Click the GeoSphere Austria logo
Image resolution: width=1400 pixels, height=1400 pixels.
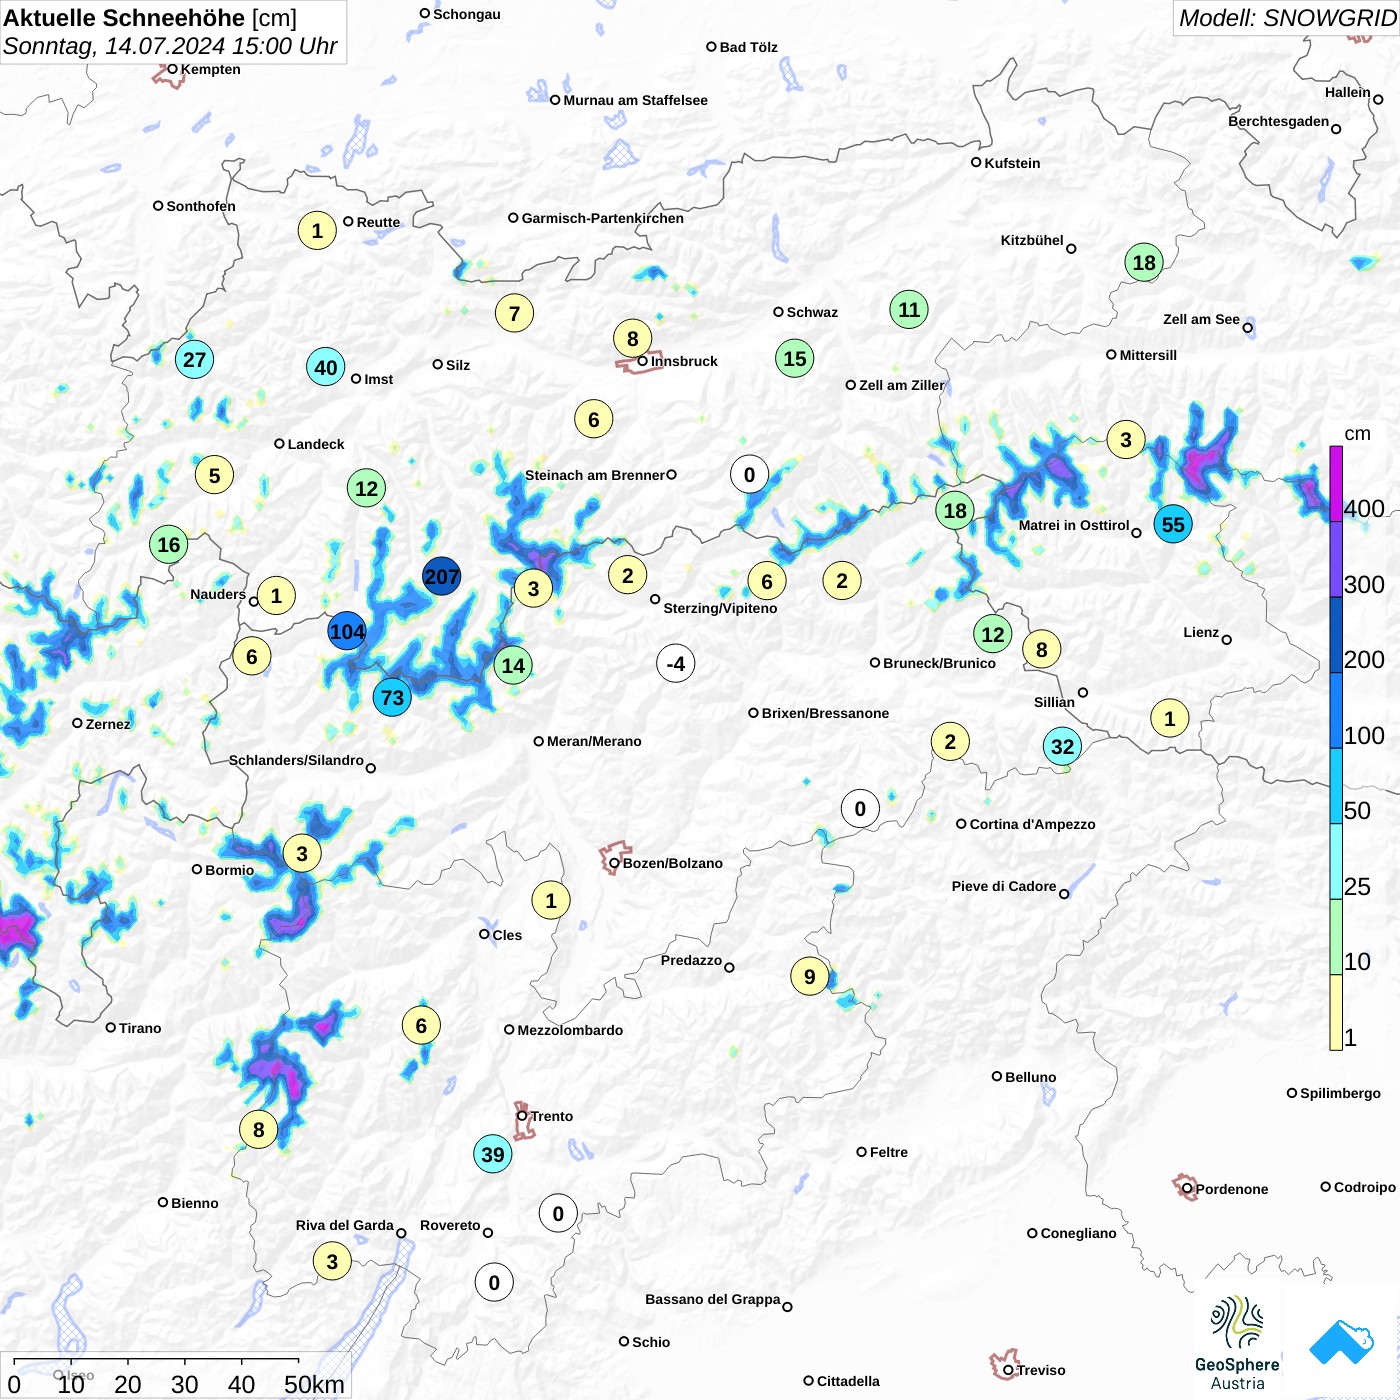pyautogui.click(x=1237, y=1343)
